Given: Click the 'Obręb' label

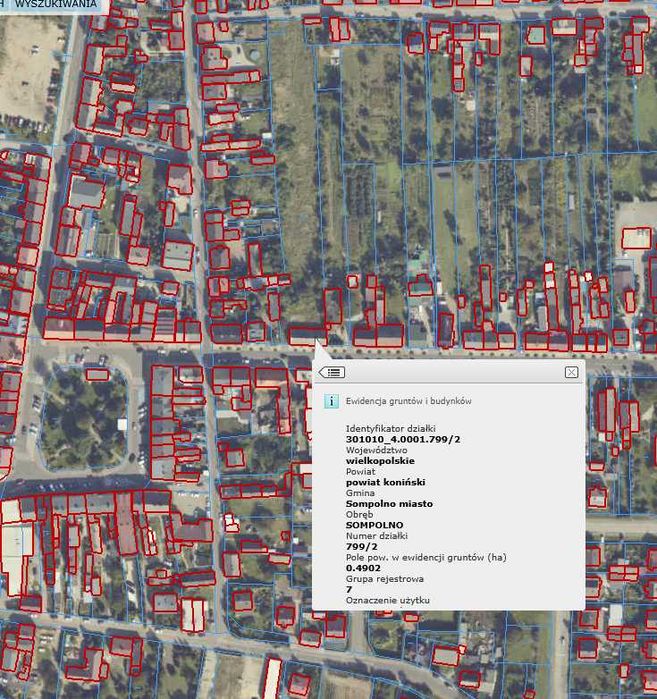Looking at the screenshot, I should (359, 514).
